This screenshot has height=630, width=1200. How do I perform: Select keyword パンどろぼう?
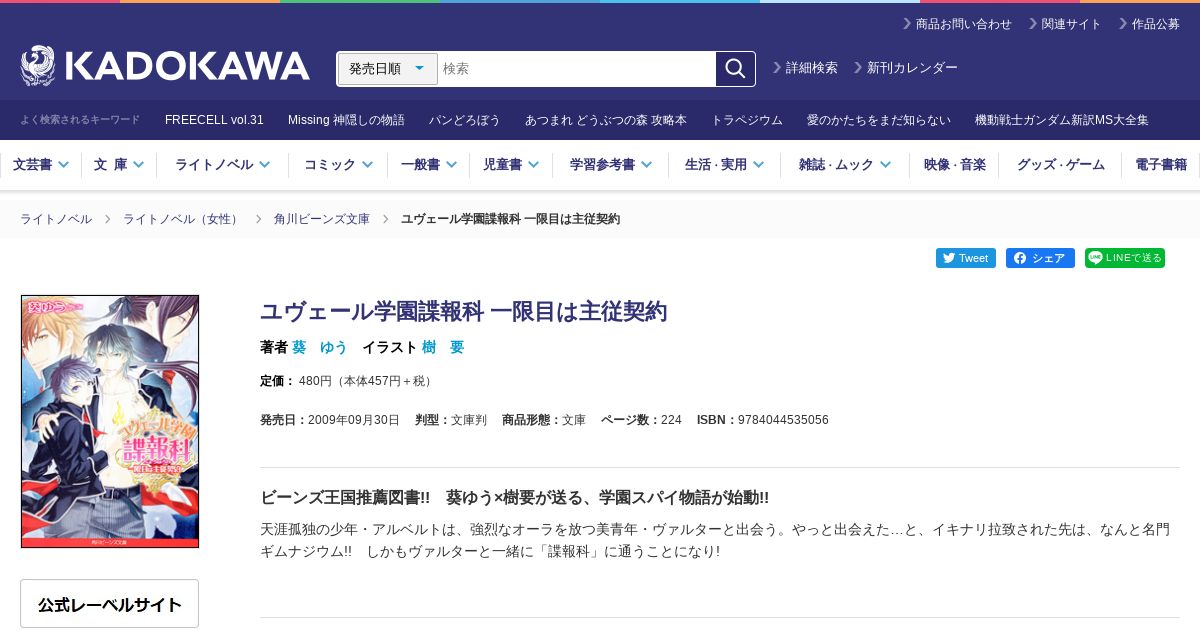click(x=465, y=120)
